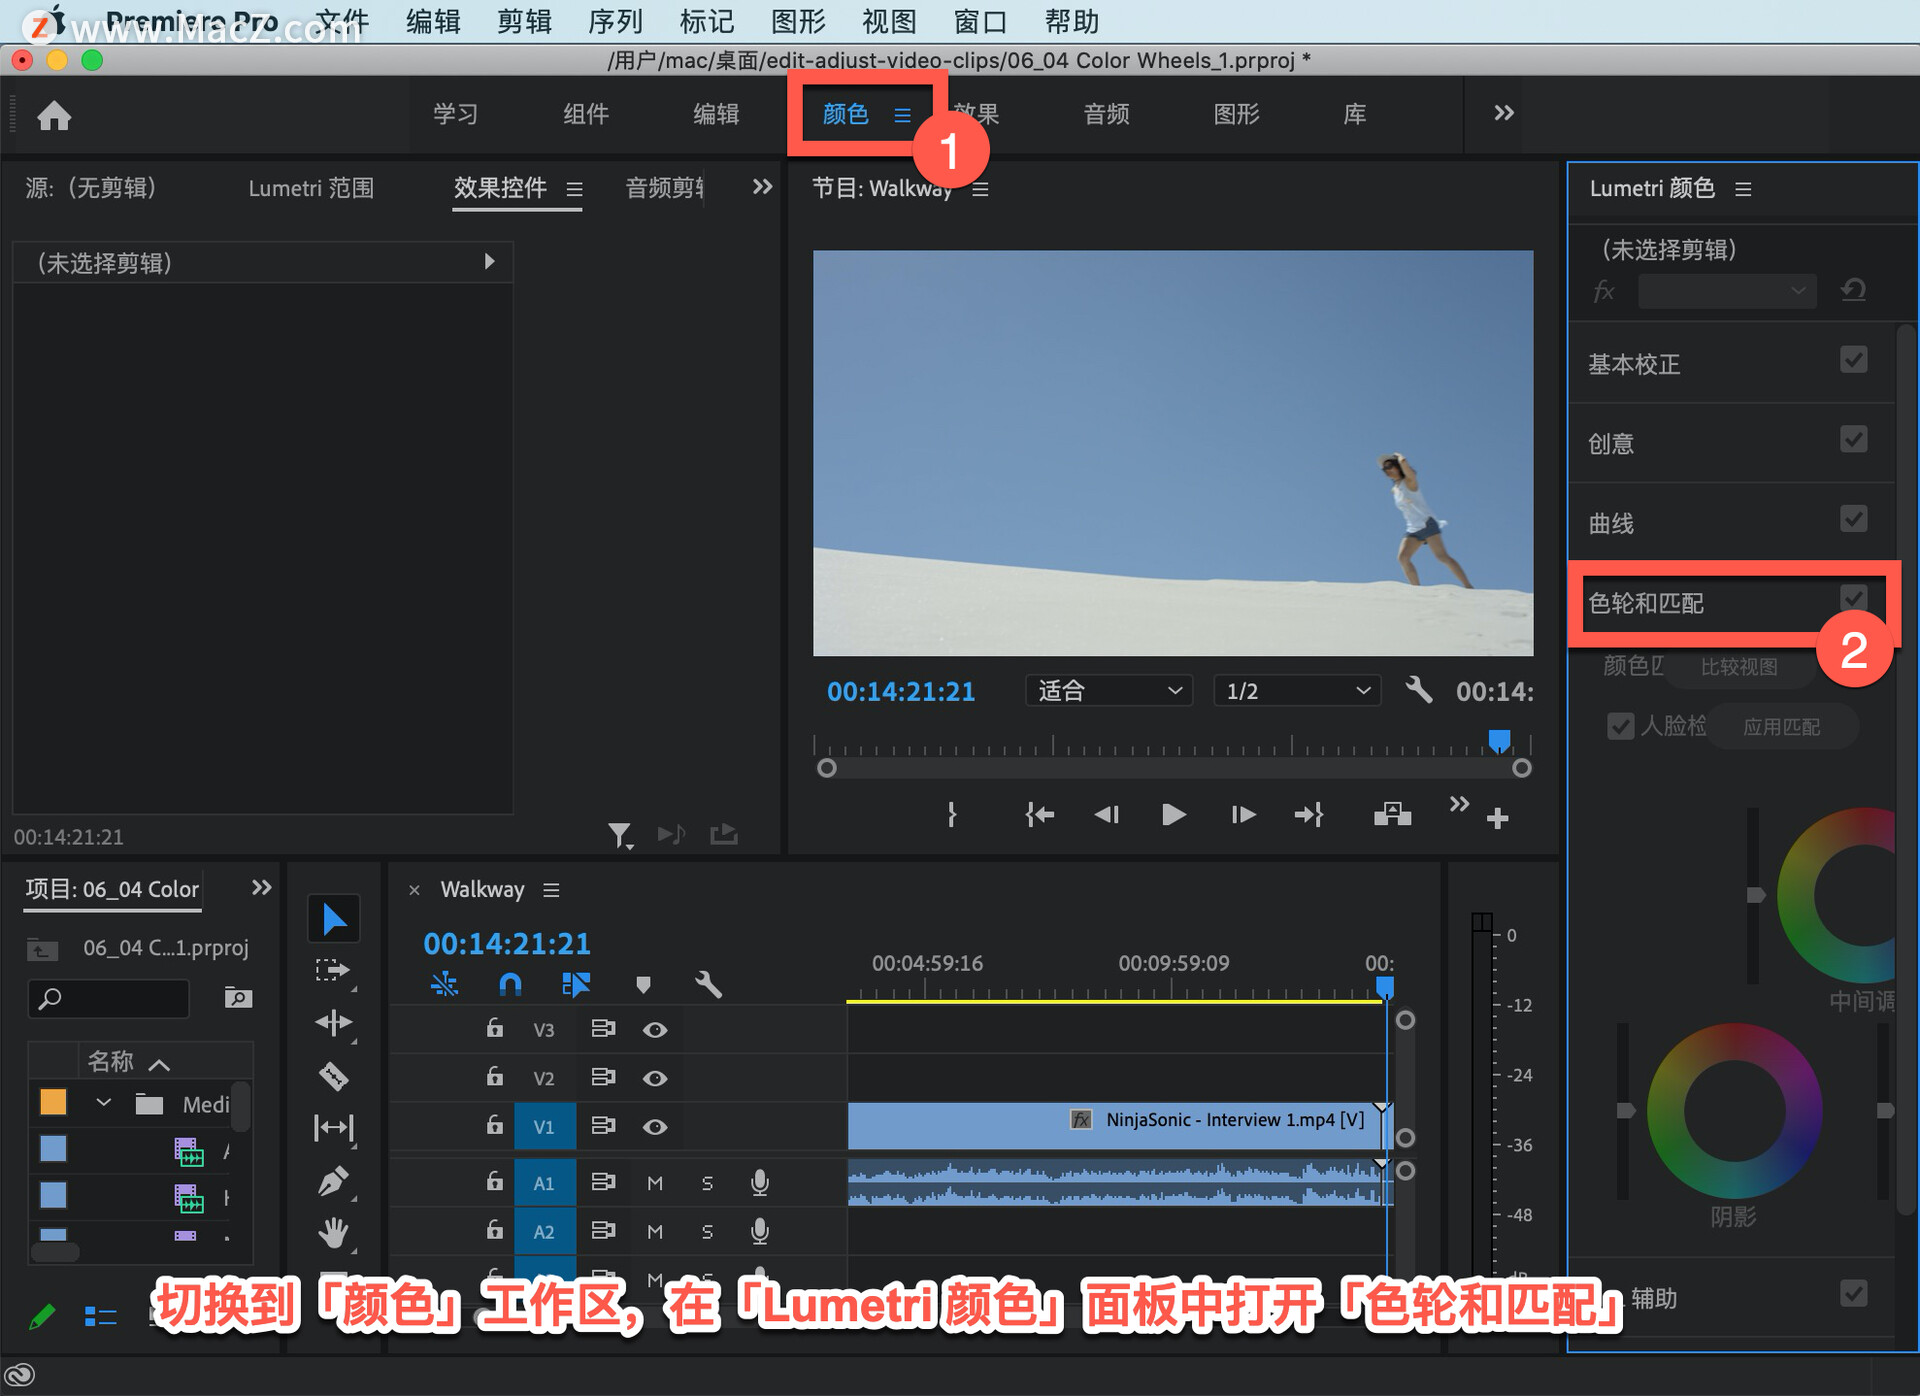Open timeline display settings wrench
Image resolution: width=1920 pixels, height=1396 pixels.
click(x=708, y=985)
